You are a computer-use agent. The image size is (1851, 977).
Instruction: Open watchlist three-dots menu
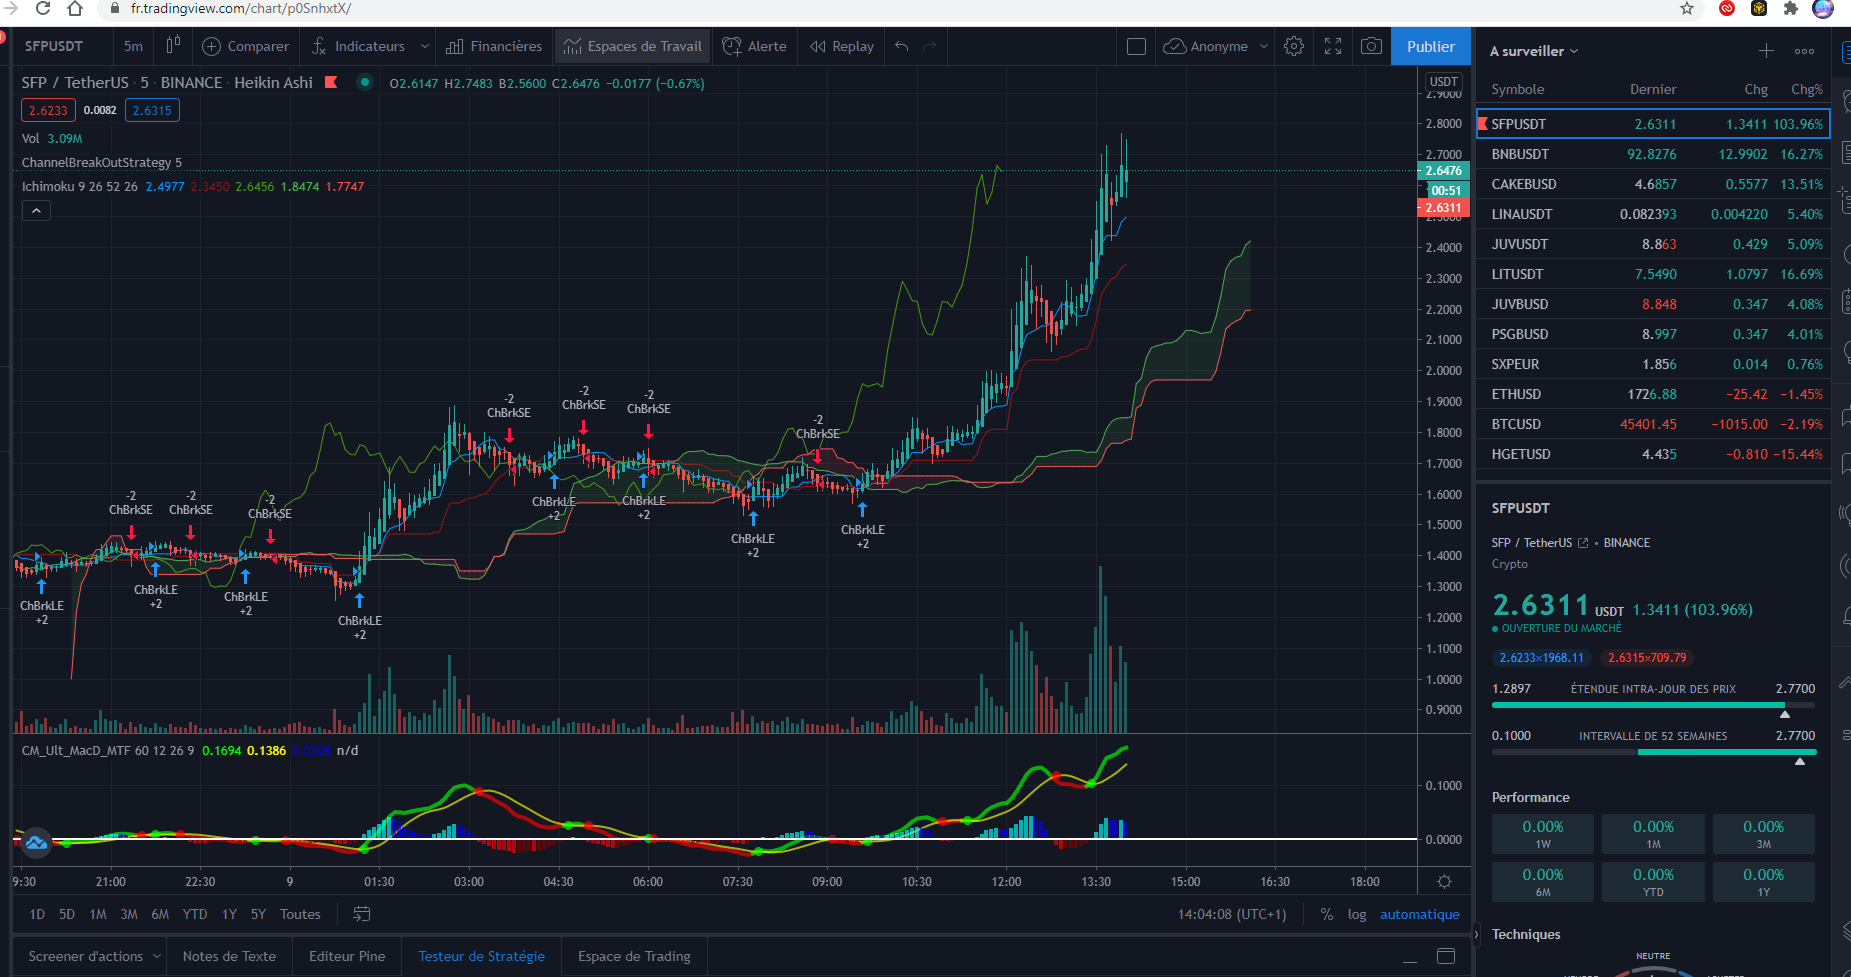click(x=1804, y=51)
